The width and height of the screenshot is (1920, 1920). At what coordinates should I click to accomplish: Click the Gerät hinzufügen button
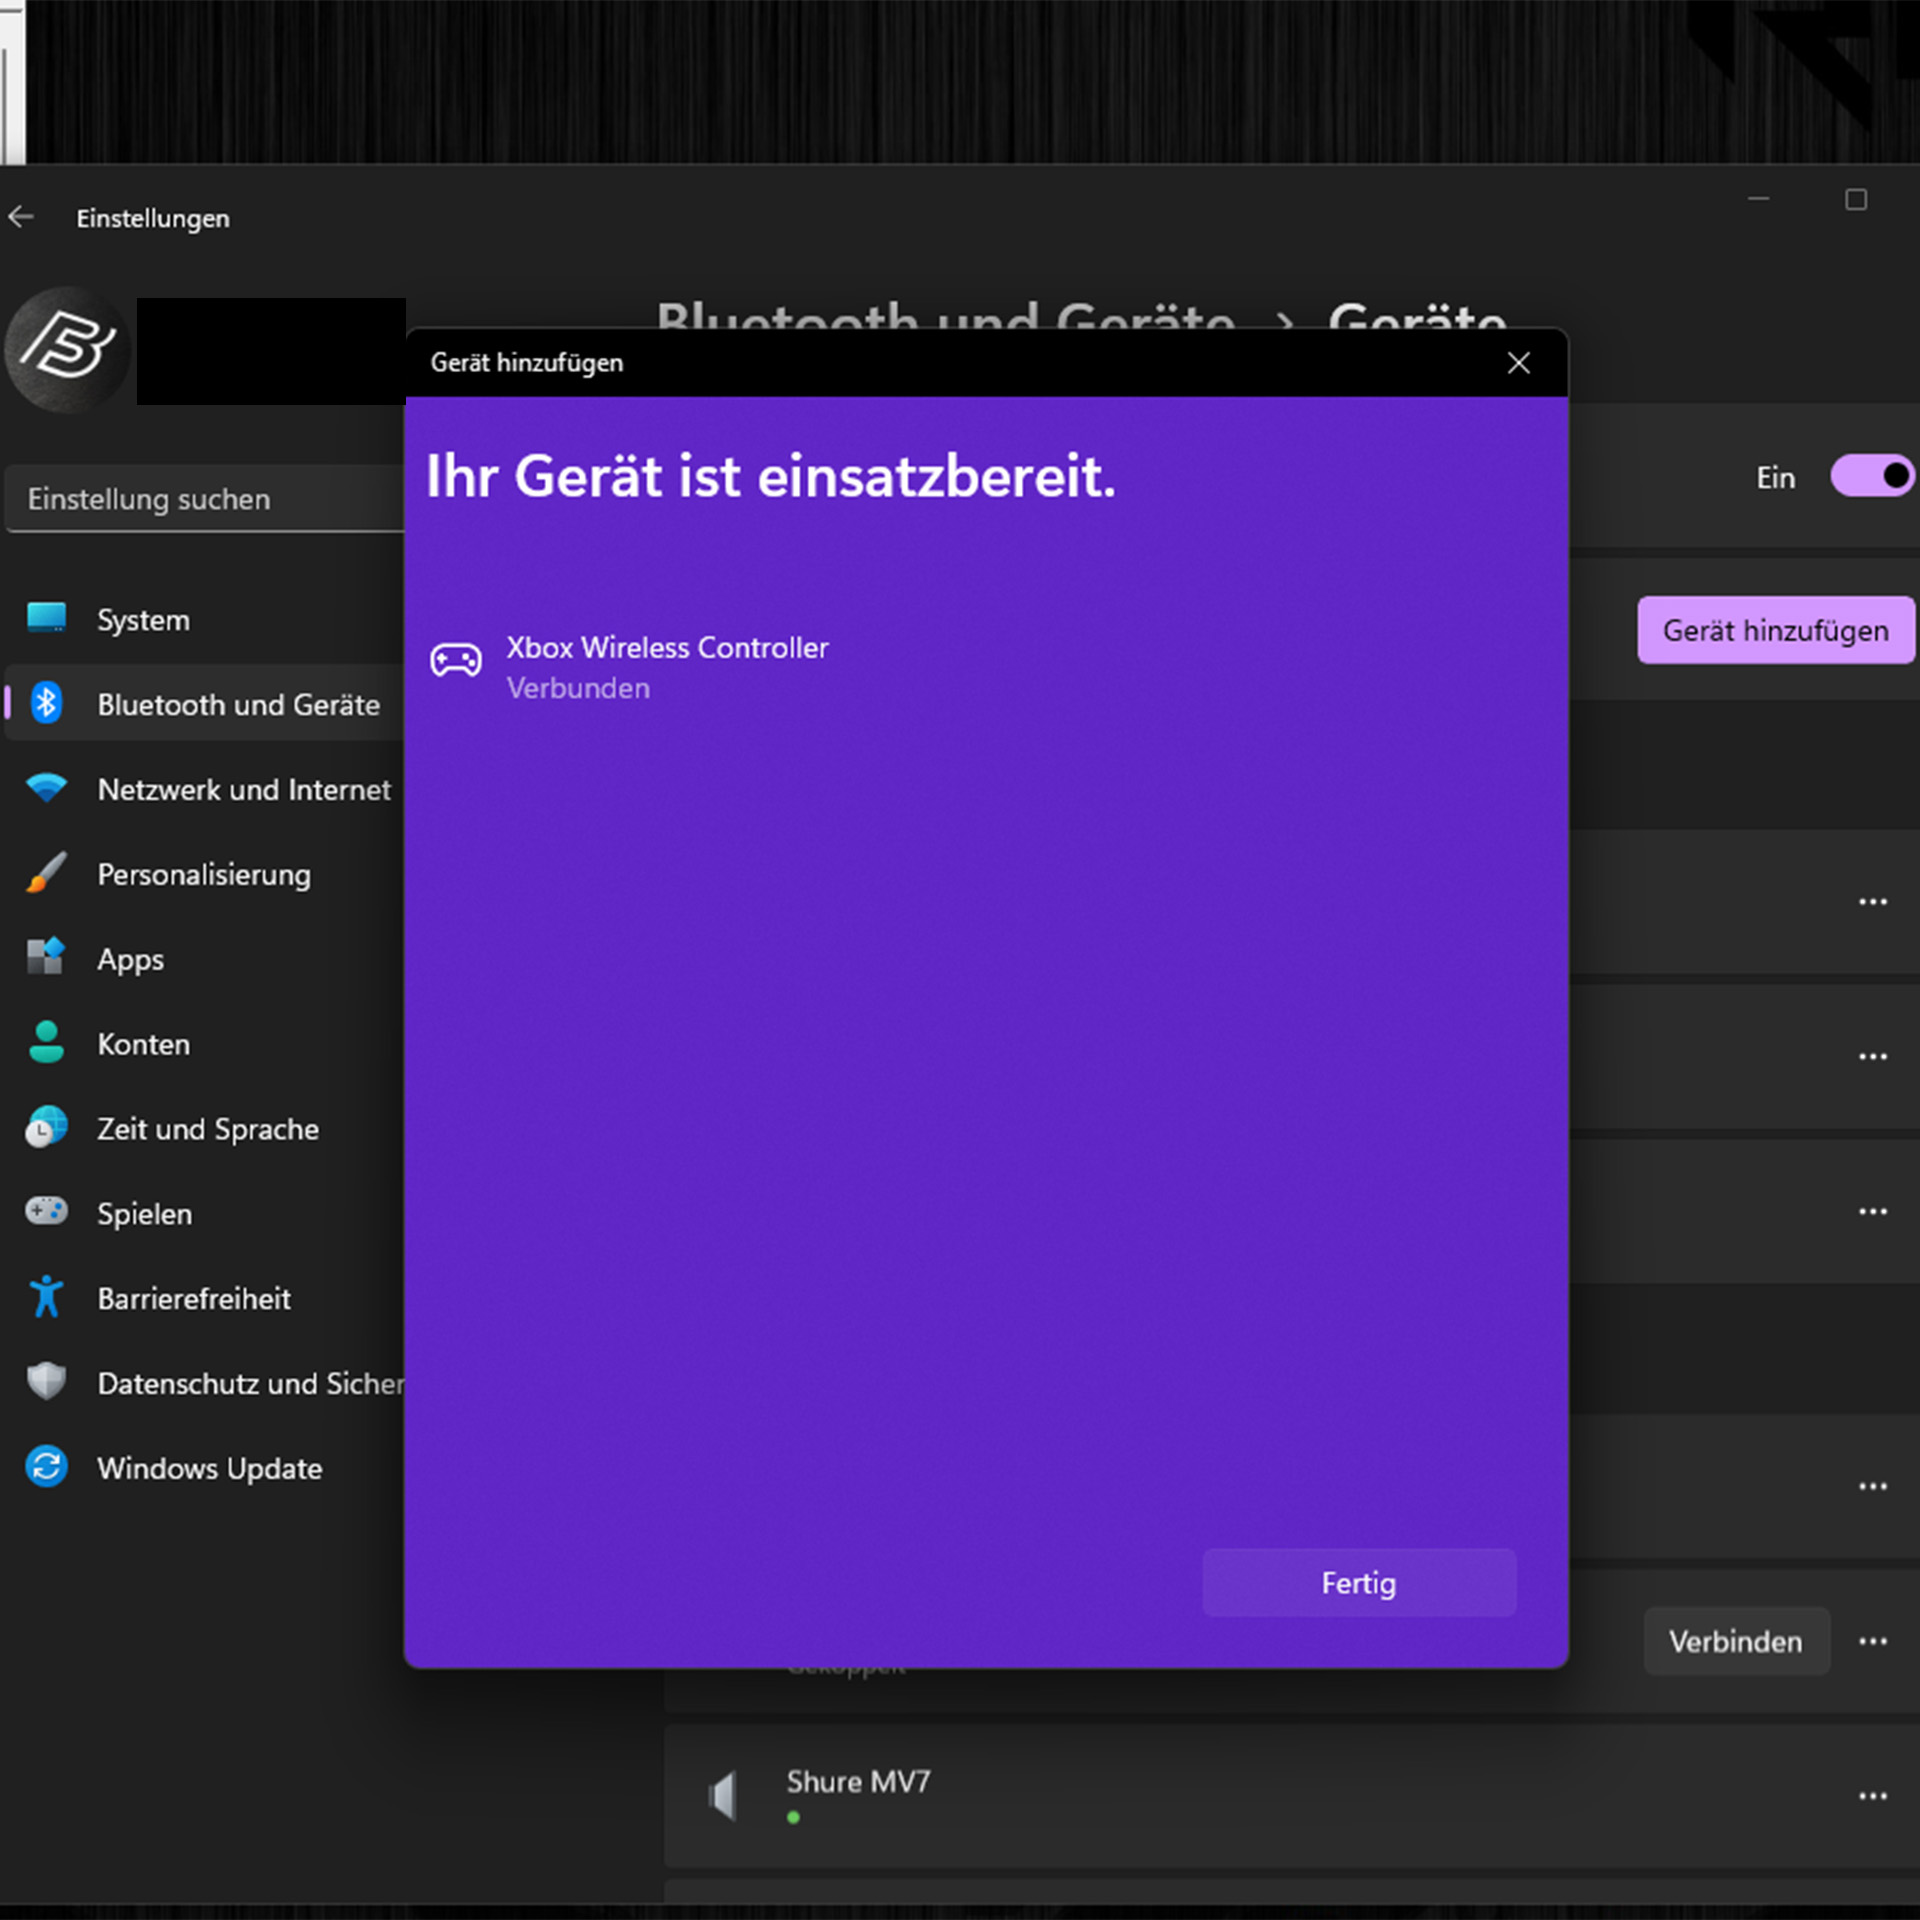pos(1775,630)
